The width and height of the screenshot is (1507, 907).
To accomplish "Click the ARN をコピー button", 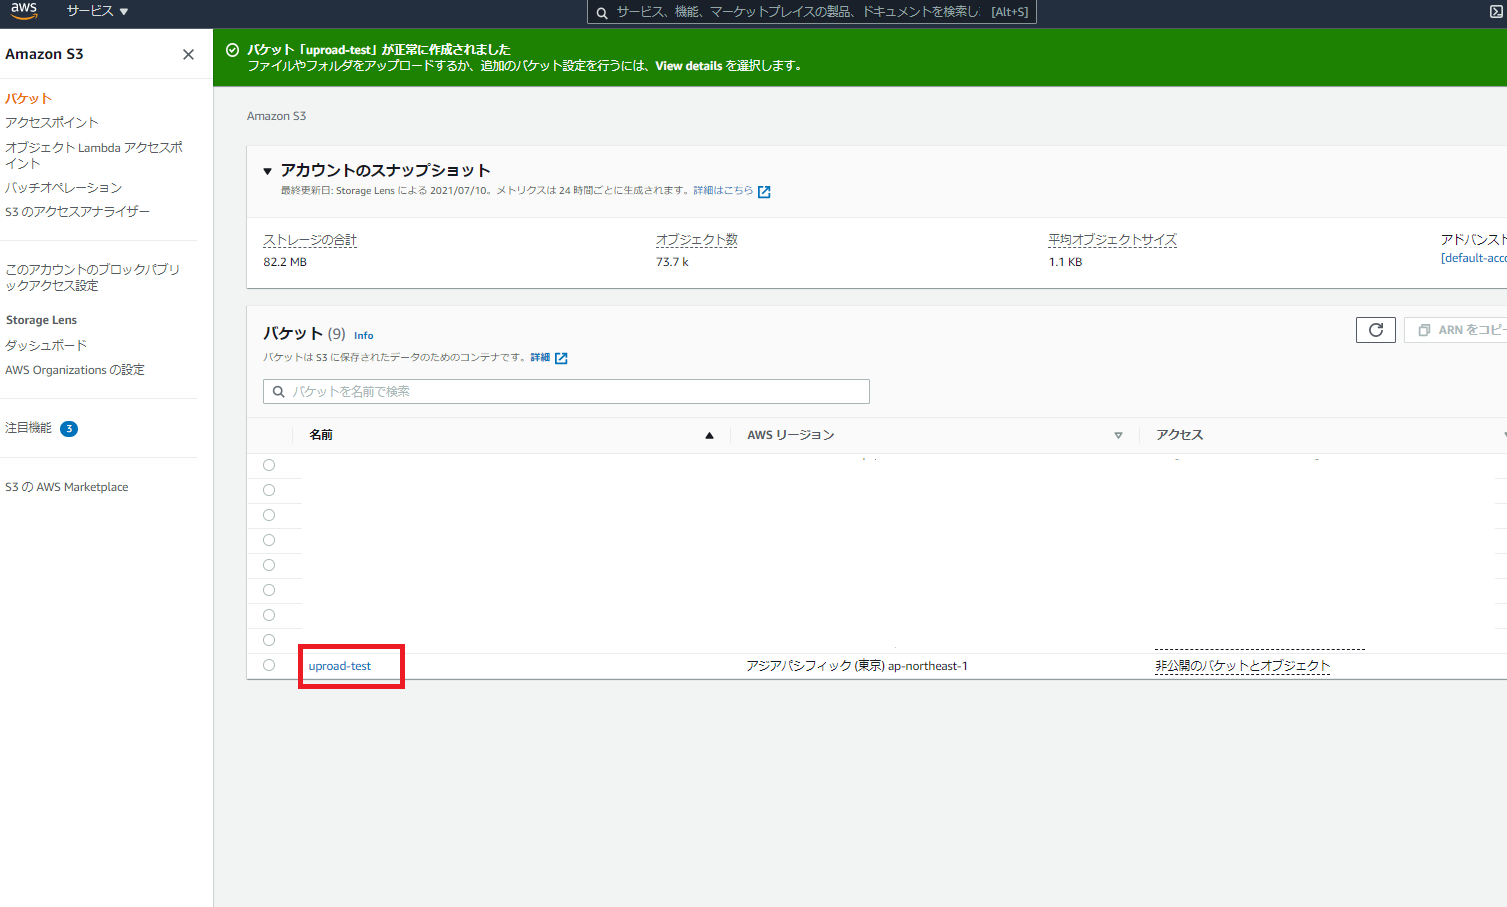I will pyautogui.click(x=1455, y=330).
